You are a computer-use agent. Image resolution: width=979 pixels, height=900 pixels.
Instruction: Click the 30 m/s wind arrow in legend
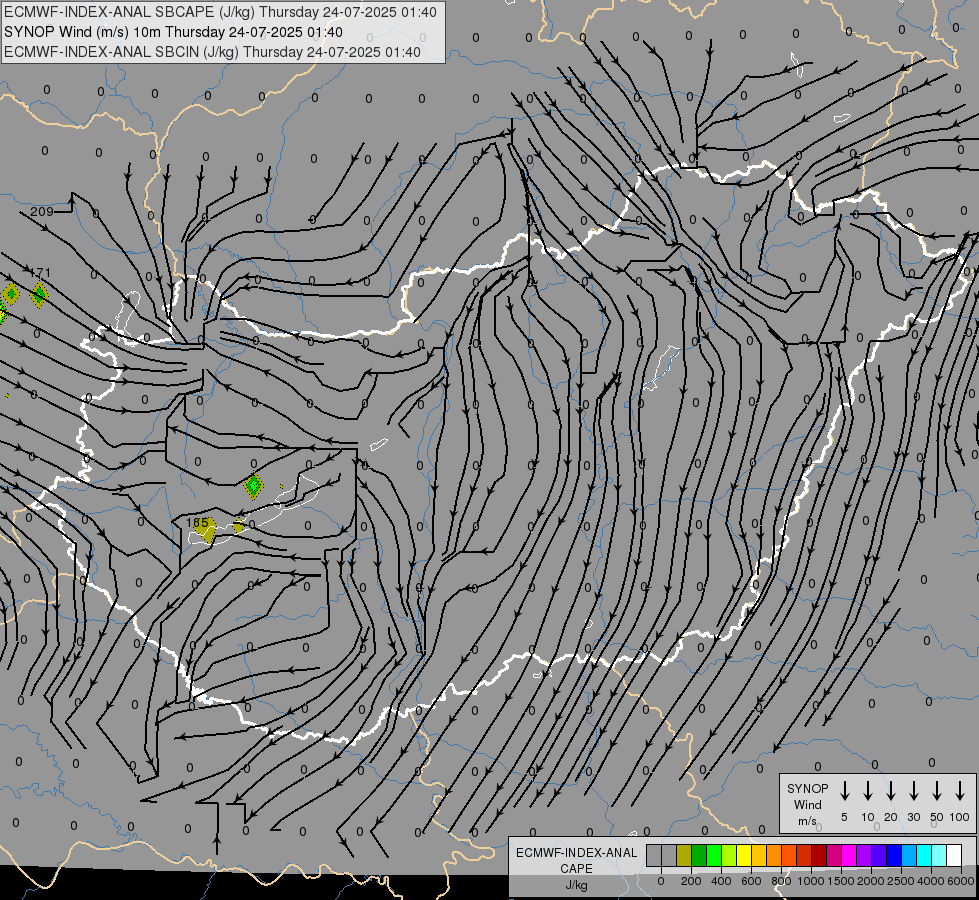point(913,791)
